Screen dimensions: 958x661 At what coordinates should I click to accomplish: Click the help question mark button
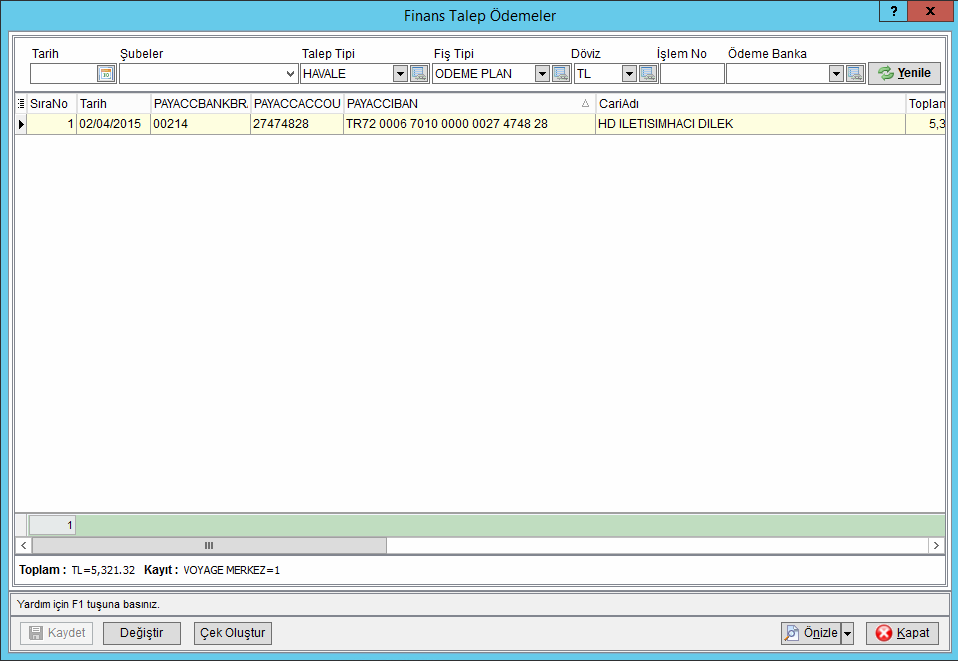894,11
